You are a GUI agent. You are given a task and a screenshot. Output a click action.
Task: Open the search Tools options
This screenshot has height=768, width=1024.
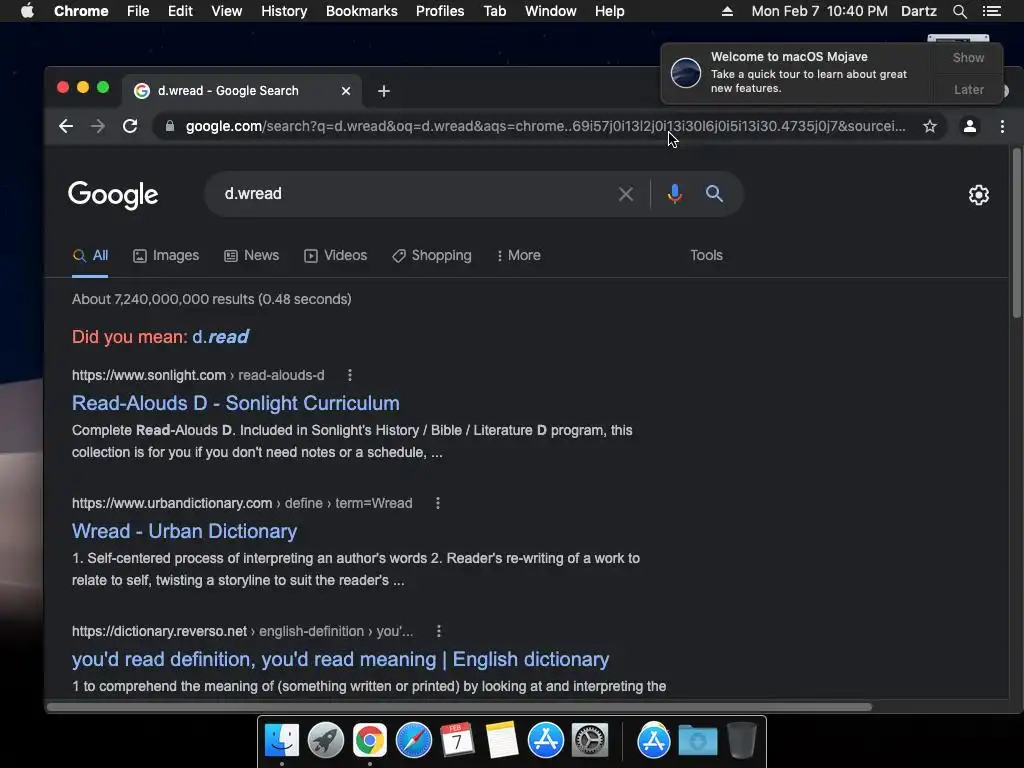click(x=706, y=255)
